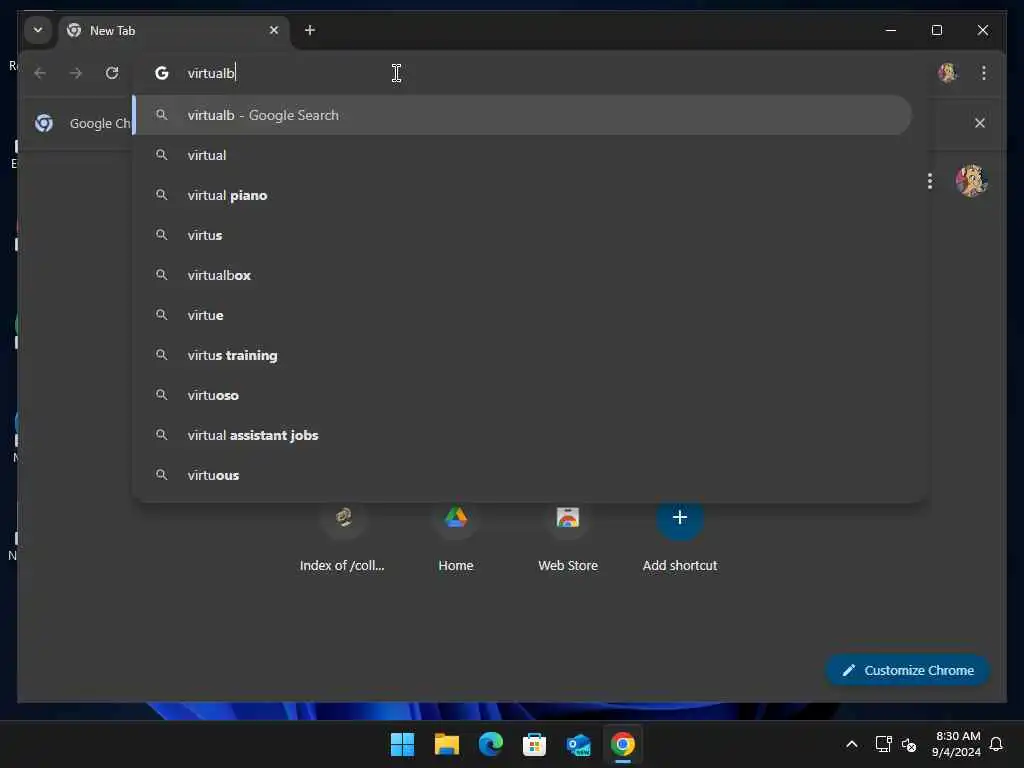Select the 'virtual' suggestion
This screenshot has width=1024, height=768.
tap(522, 155)
